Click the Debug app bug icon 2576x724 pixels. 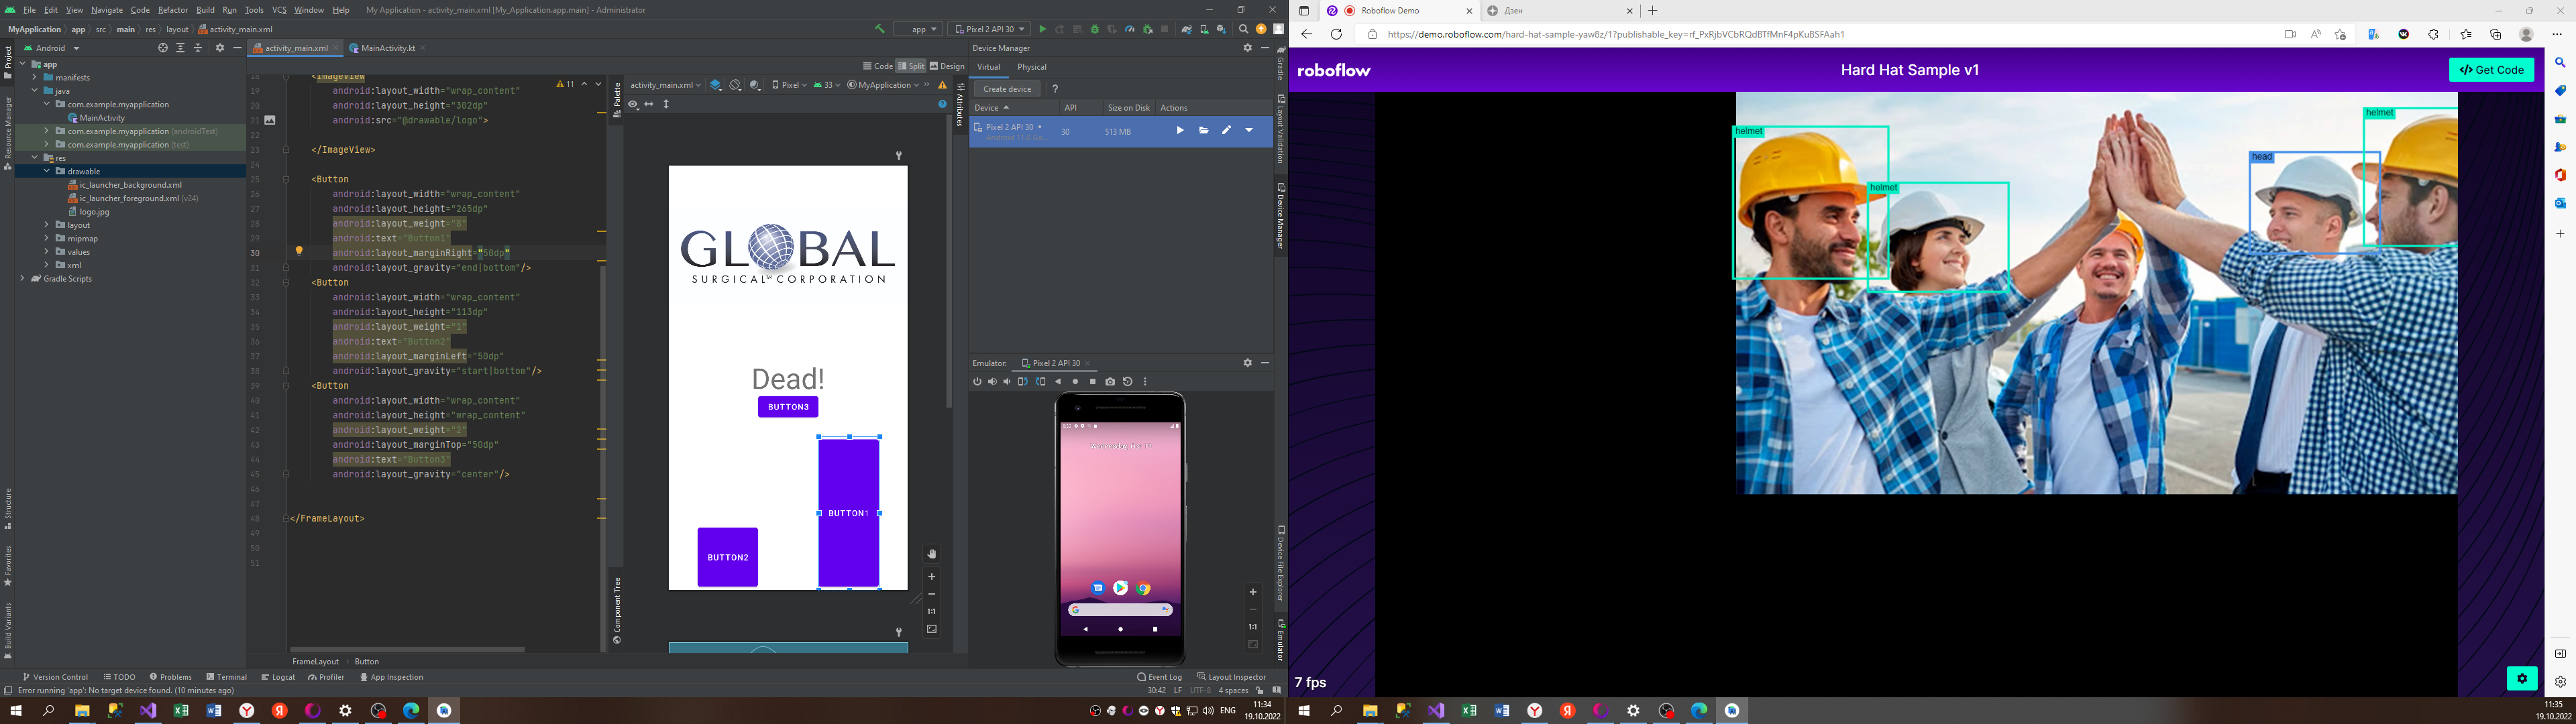click(1095, 29)
